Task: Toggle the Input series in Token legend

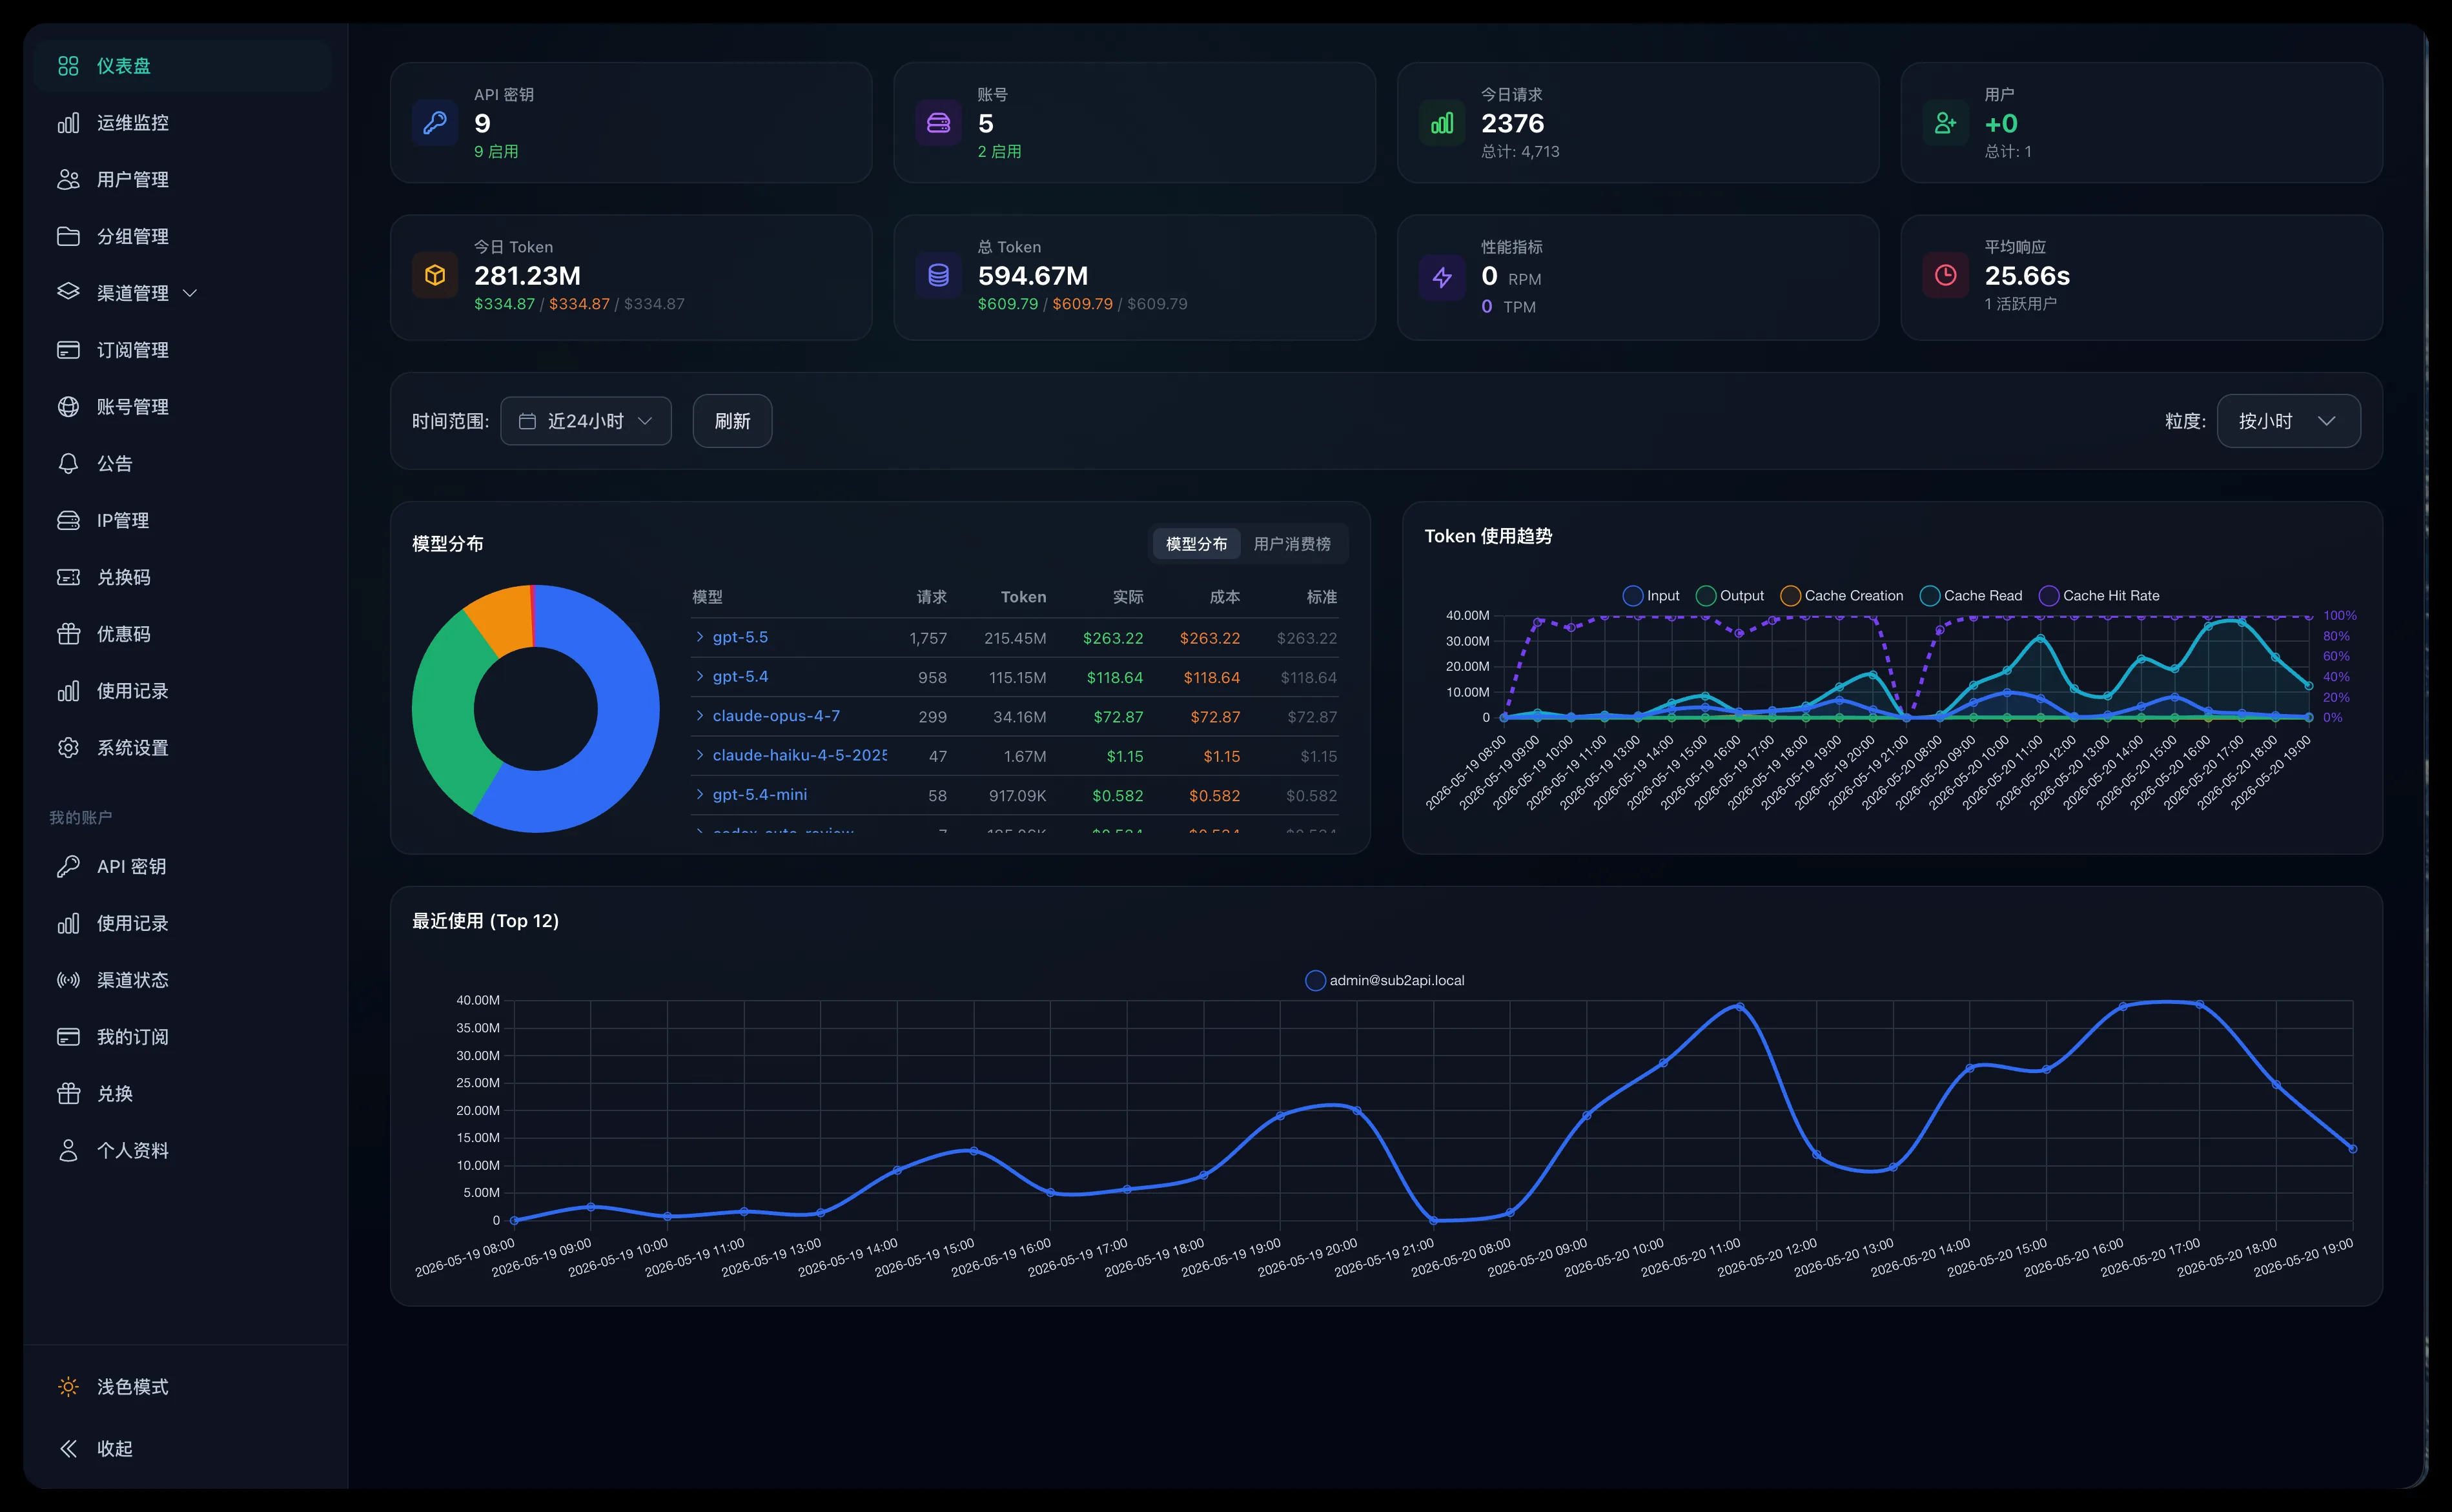Action: coord(1651,596)
